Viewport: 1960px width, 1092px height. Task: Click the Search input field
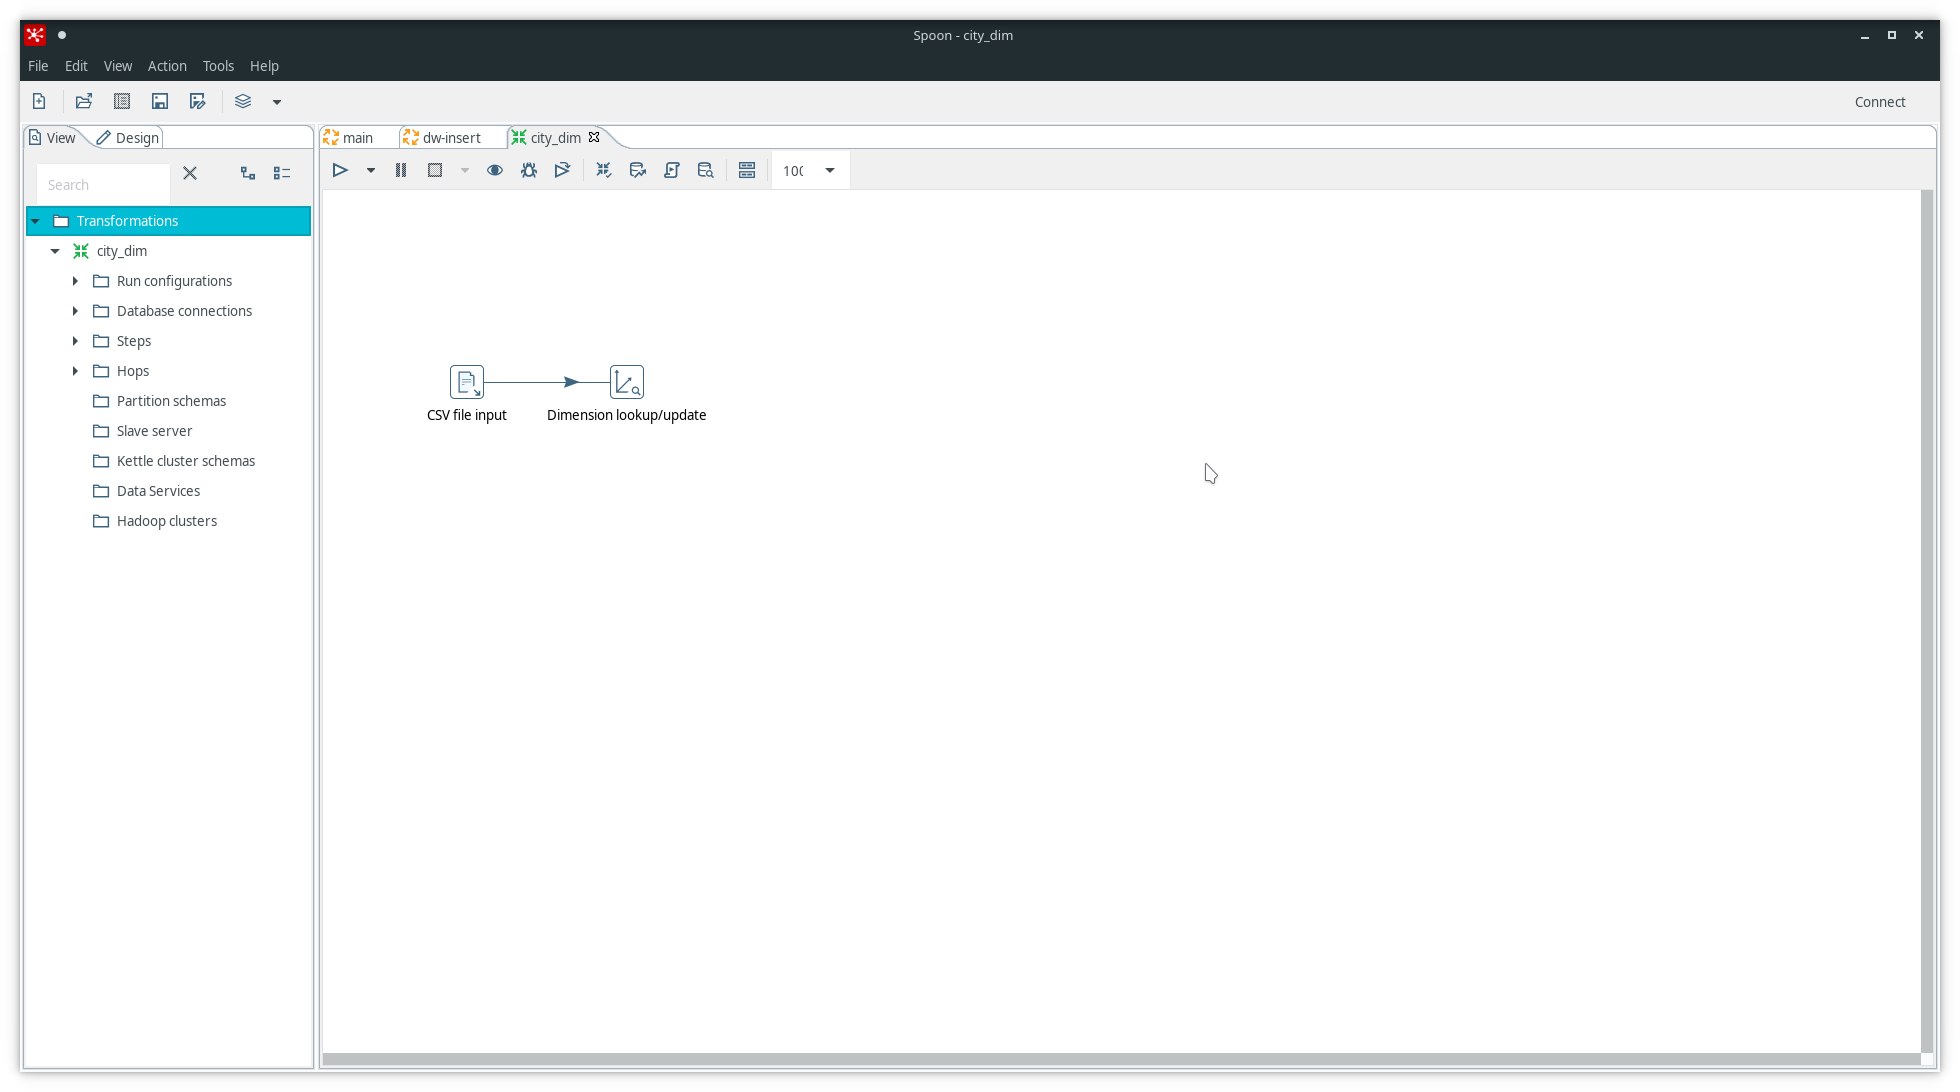(x=108, y=184)
